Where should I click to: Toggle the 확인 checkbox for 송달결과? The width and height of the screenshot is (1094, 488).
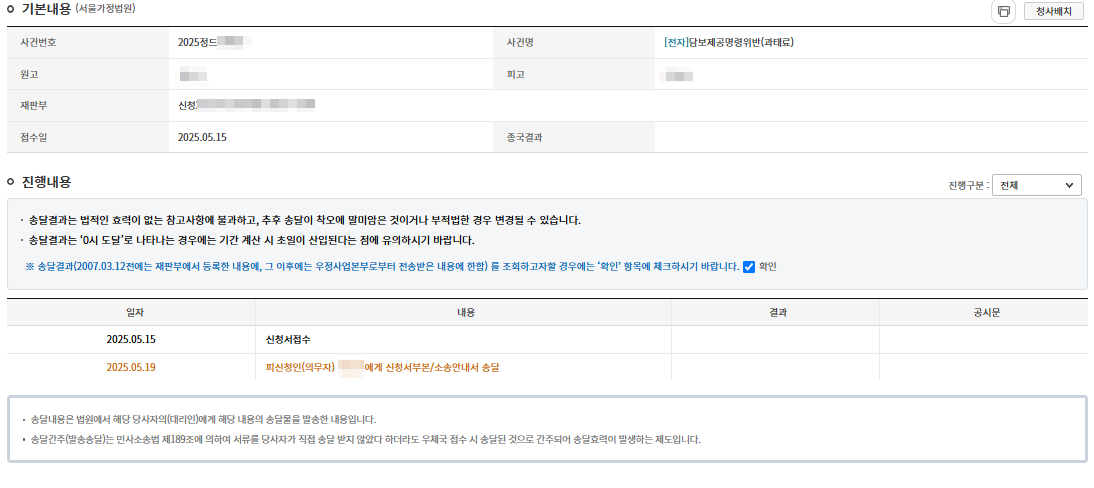point(749,267)
